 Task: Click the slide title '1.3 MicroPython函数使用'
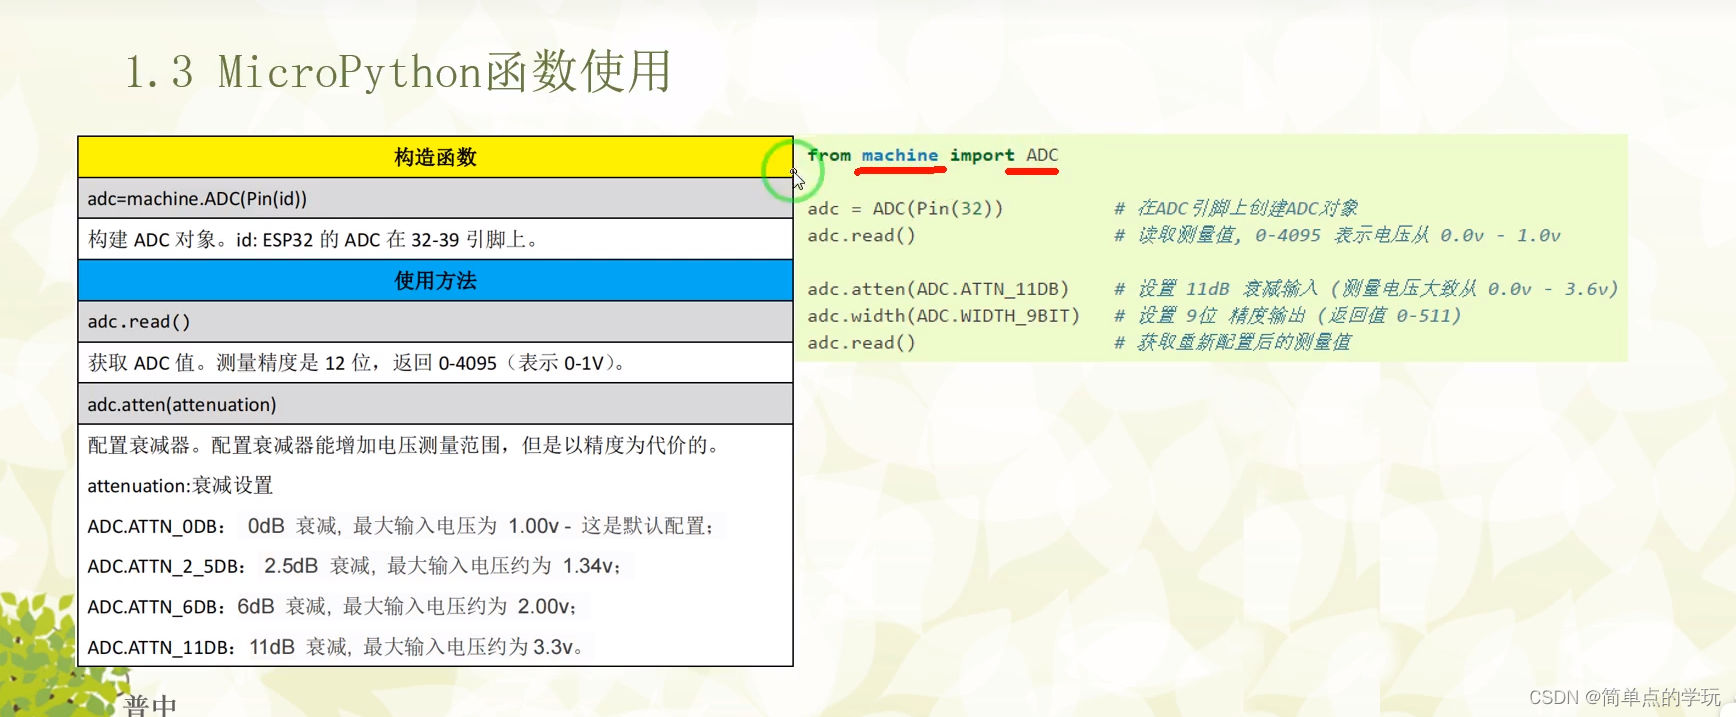click(x=398, y=72)
